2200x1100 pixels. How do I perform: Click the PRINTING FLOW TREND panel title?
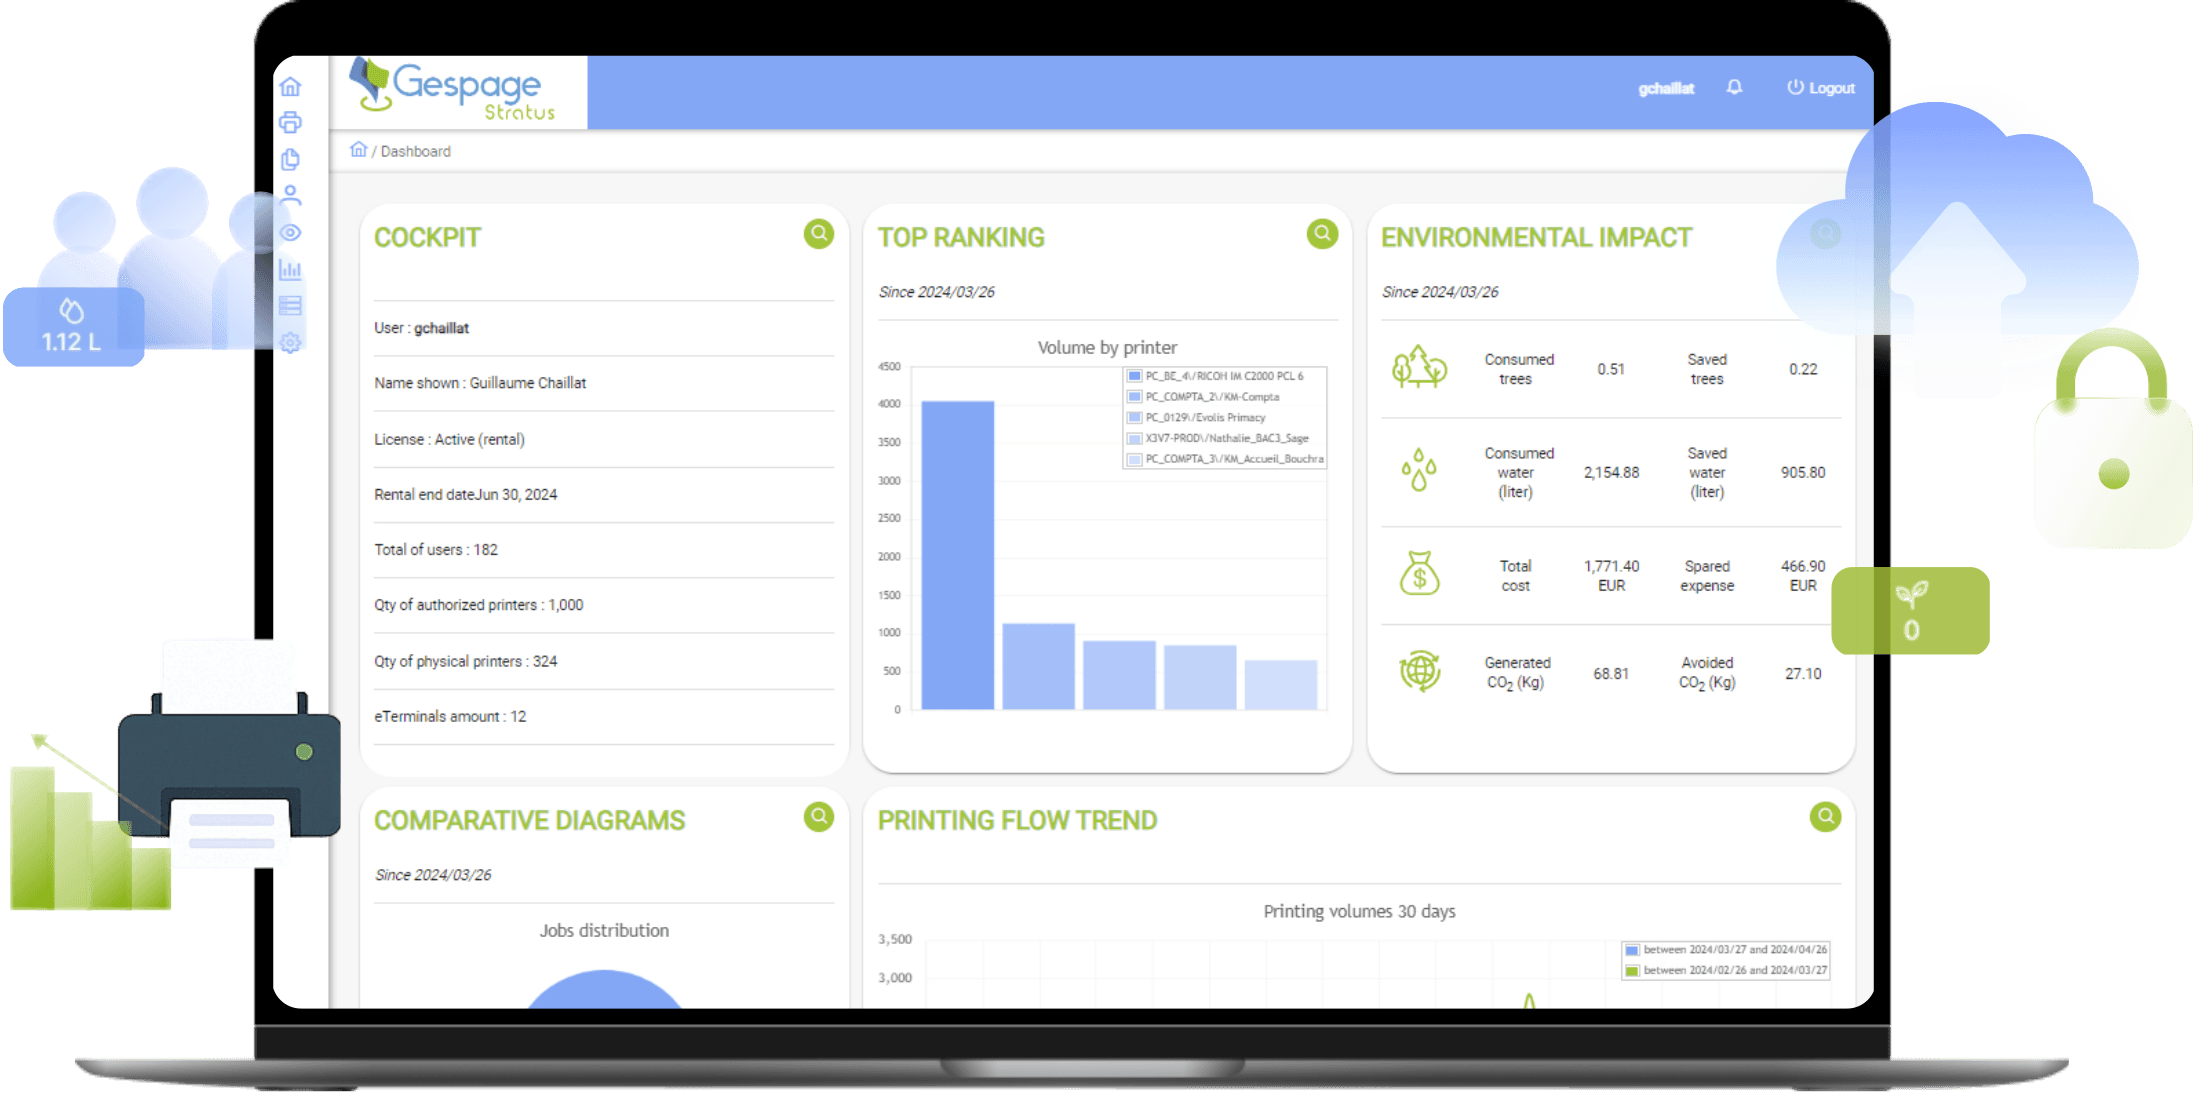point(1017,821)
